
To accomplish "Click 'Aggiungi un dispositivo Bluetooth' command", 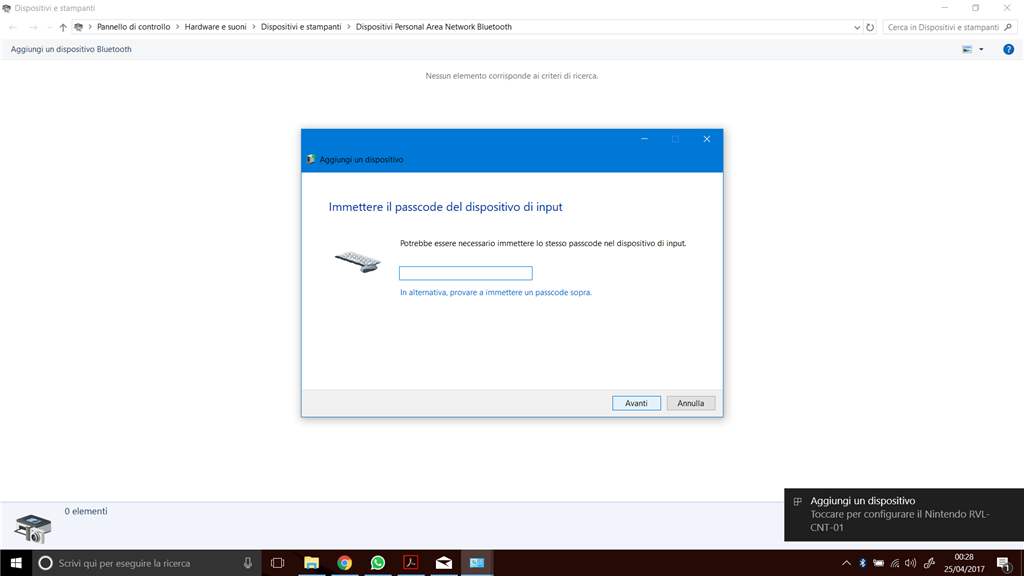I will pos(71,49).
